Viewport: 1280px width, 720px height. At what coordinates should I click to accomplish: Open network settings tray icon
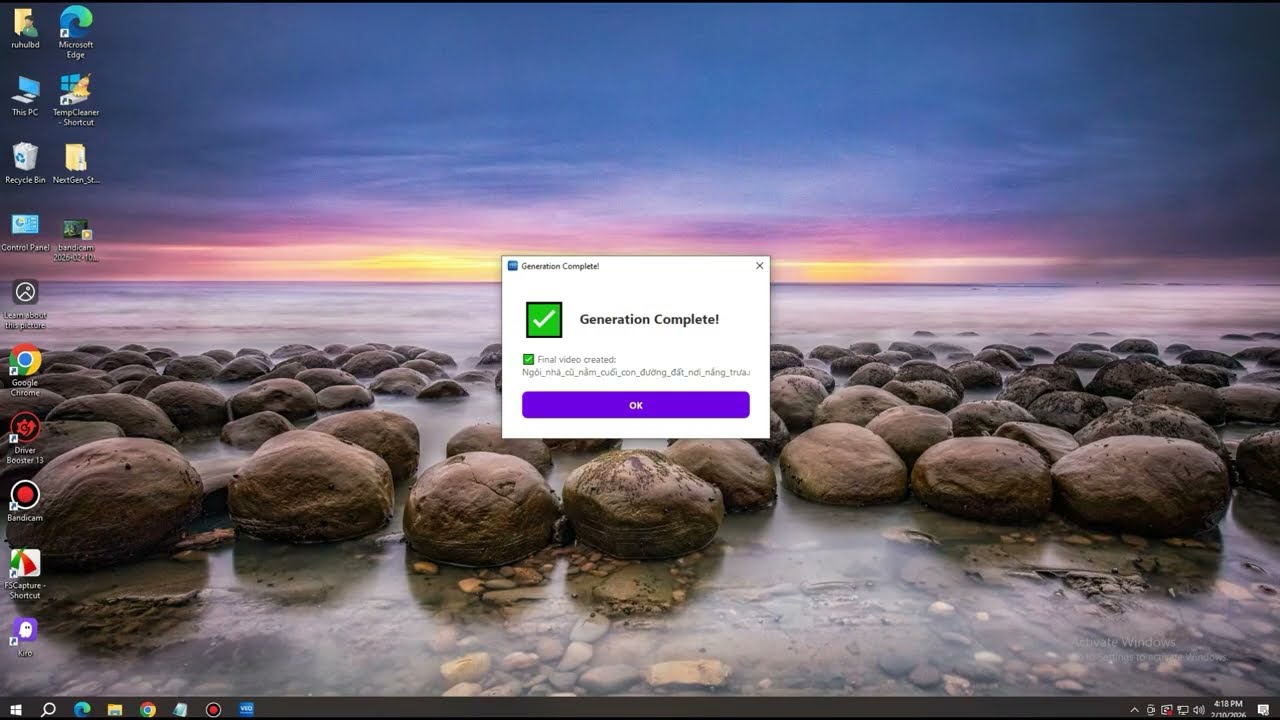(x=1182, y=710)
